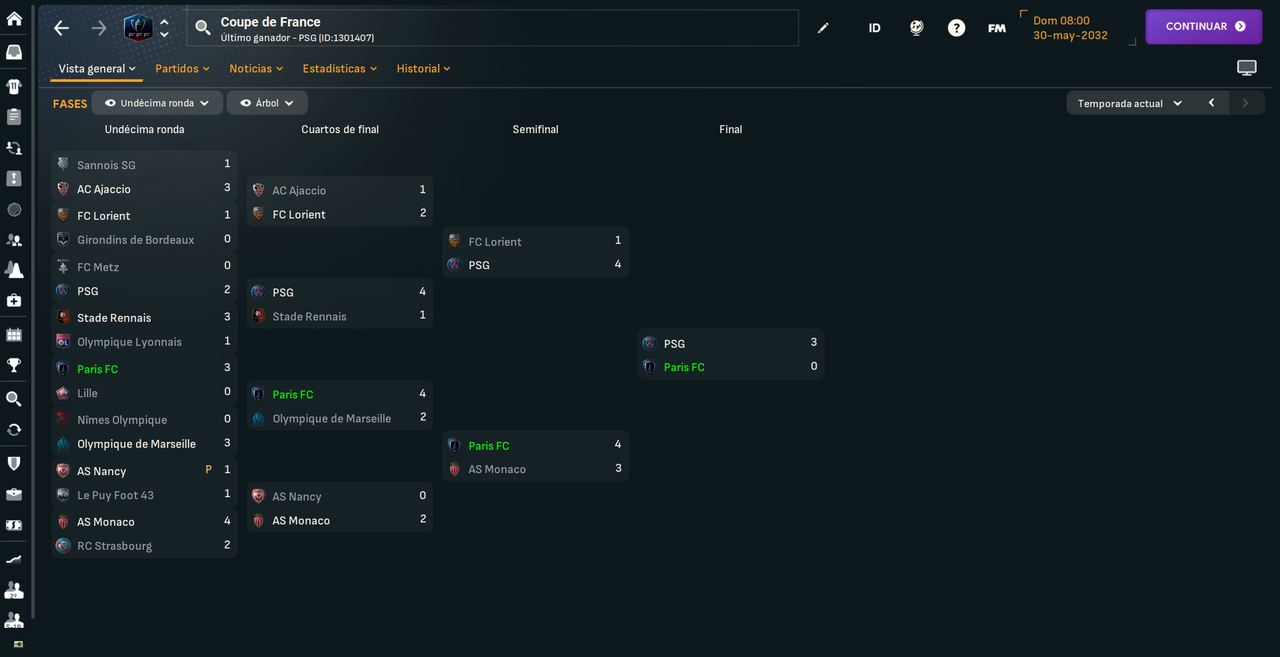1280x657 pixels.
Task: Go back with the left arrow
Action: click(62, 28)
